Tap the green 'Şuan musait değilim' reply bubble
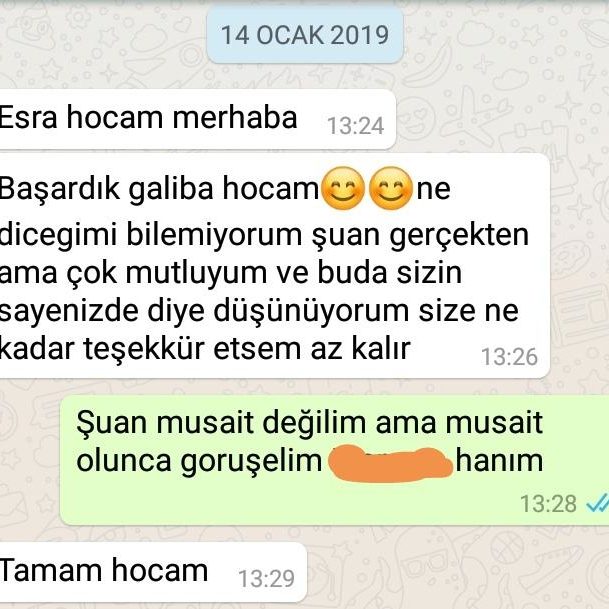The width and height of the screenshot is (609, 609). [x=334, y=460]
